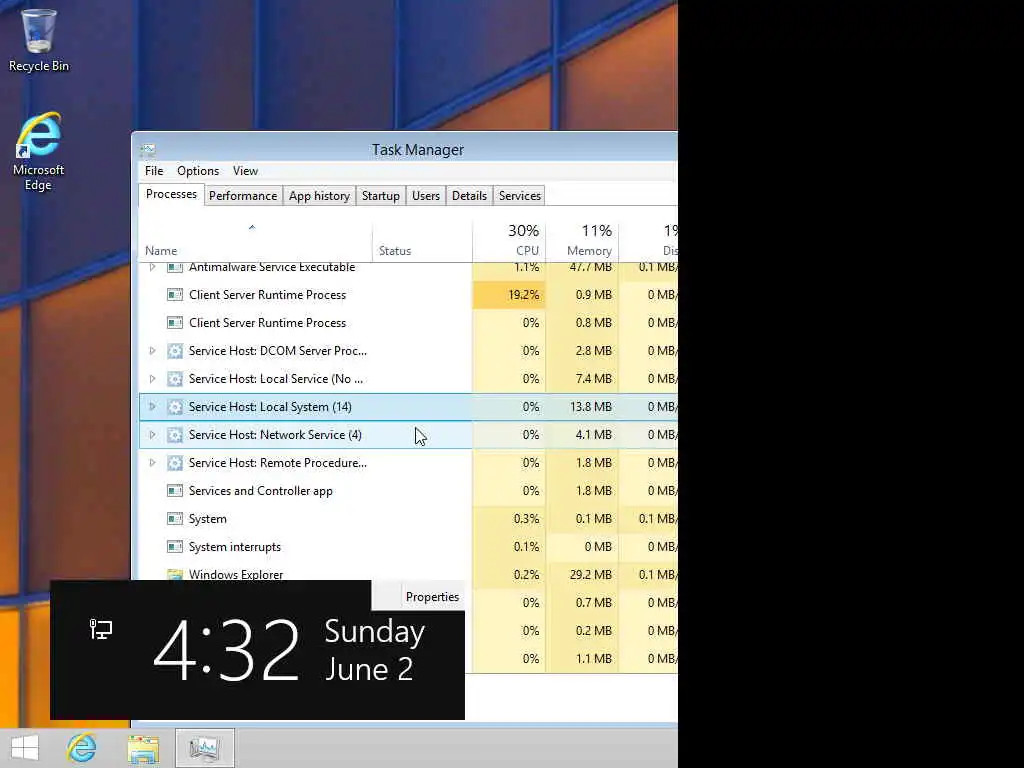Click the Windows Explorer folder icon
Image resolution: width=1024 pixels, height=768 pixels.
pos(174,574)
